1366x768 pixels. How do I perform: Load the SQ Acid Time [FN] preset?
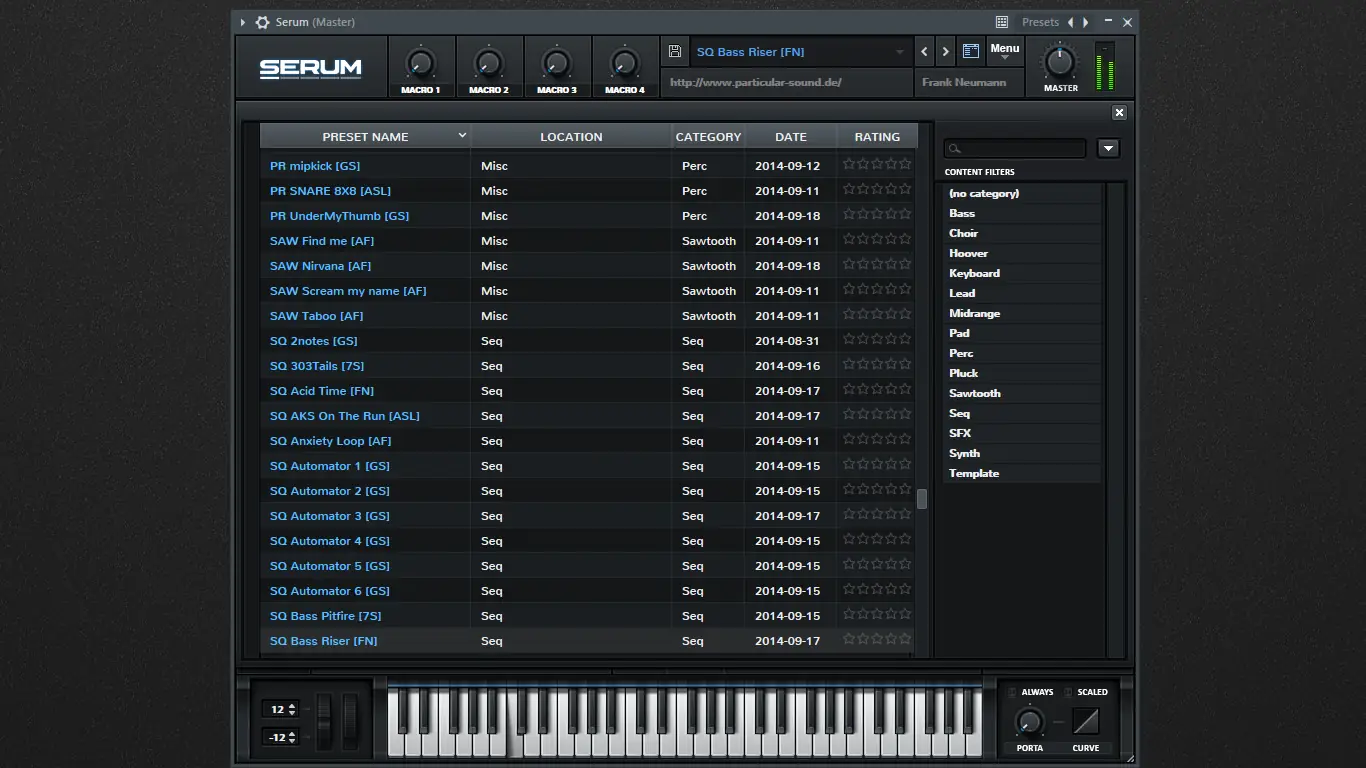(322, 390)
